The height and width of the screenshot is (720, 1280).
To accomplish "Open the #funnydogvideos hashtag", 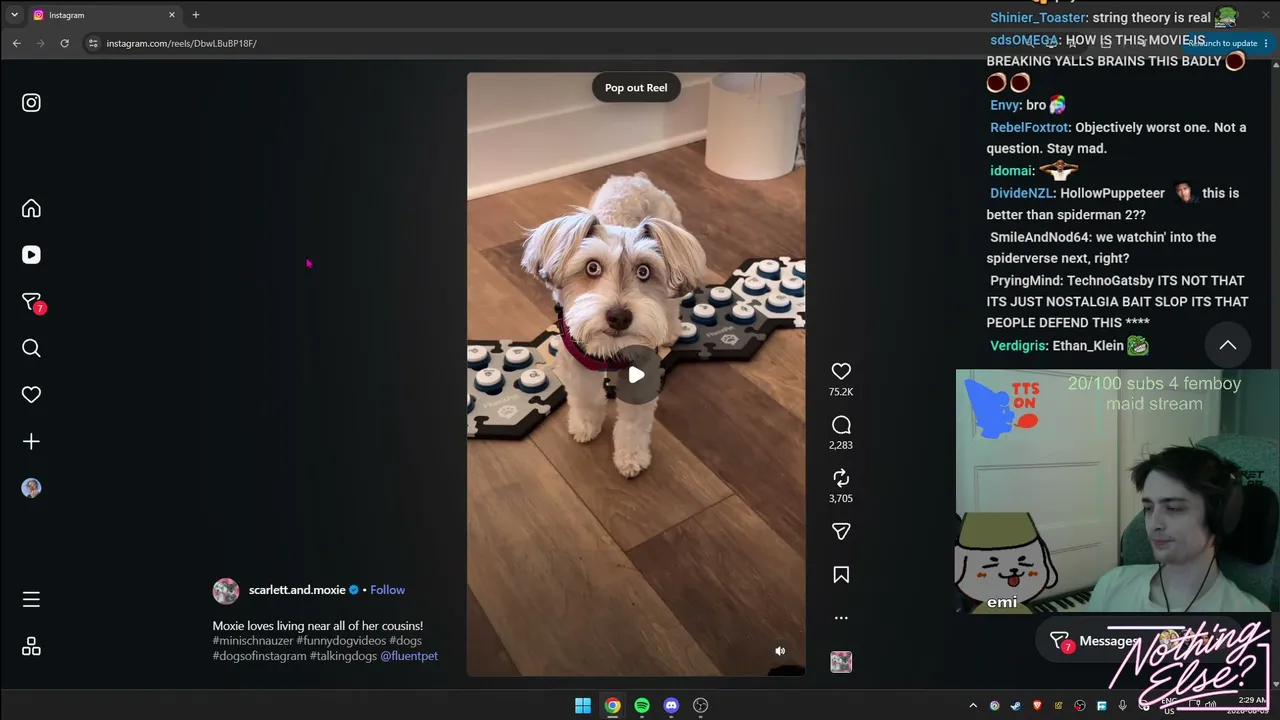I will pos(341,641).
